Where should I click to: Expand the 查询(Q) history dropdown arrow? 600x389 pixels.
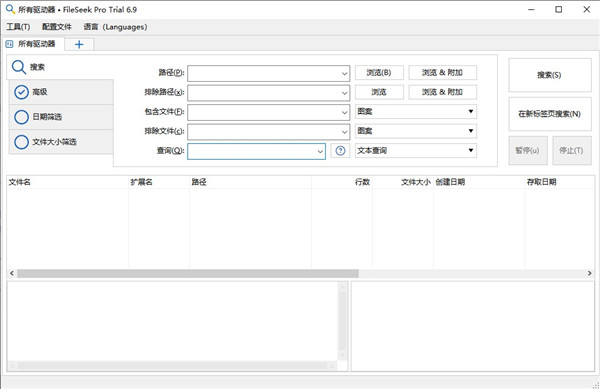coord(320,151)
